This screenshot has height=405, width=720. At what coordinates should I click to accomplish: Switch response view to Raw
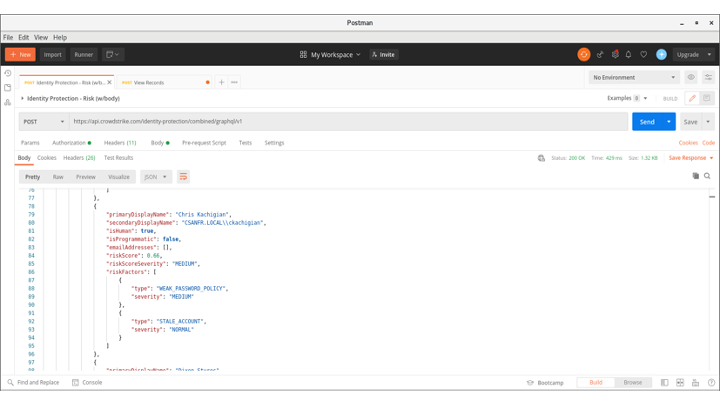coord(58,177)
